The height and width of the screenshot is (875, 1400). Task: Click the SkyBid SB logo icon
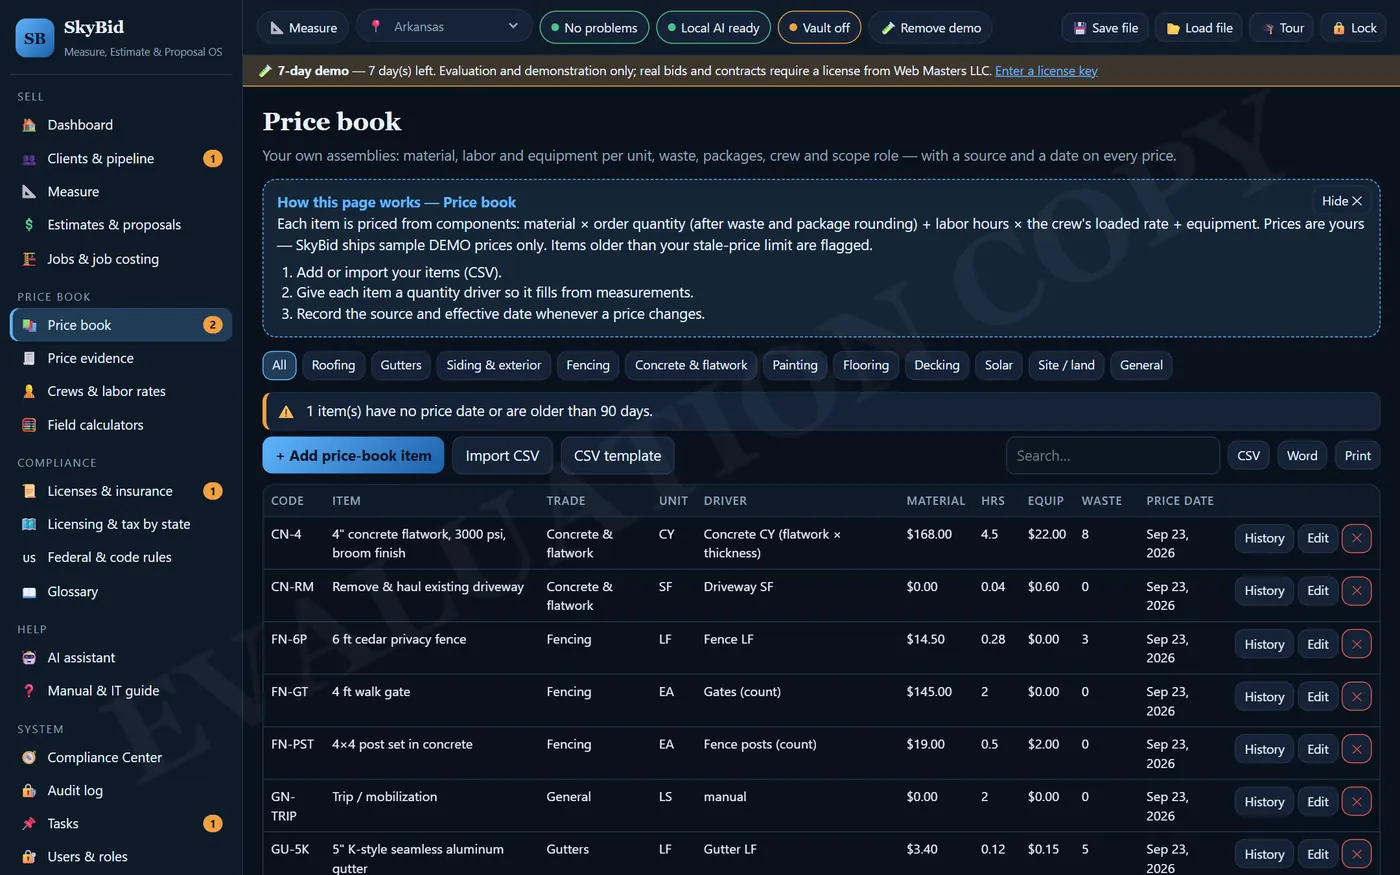coord(35,38)
